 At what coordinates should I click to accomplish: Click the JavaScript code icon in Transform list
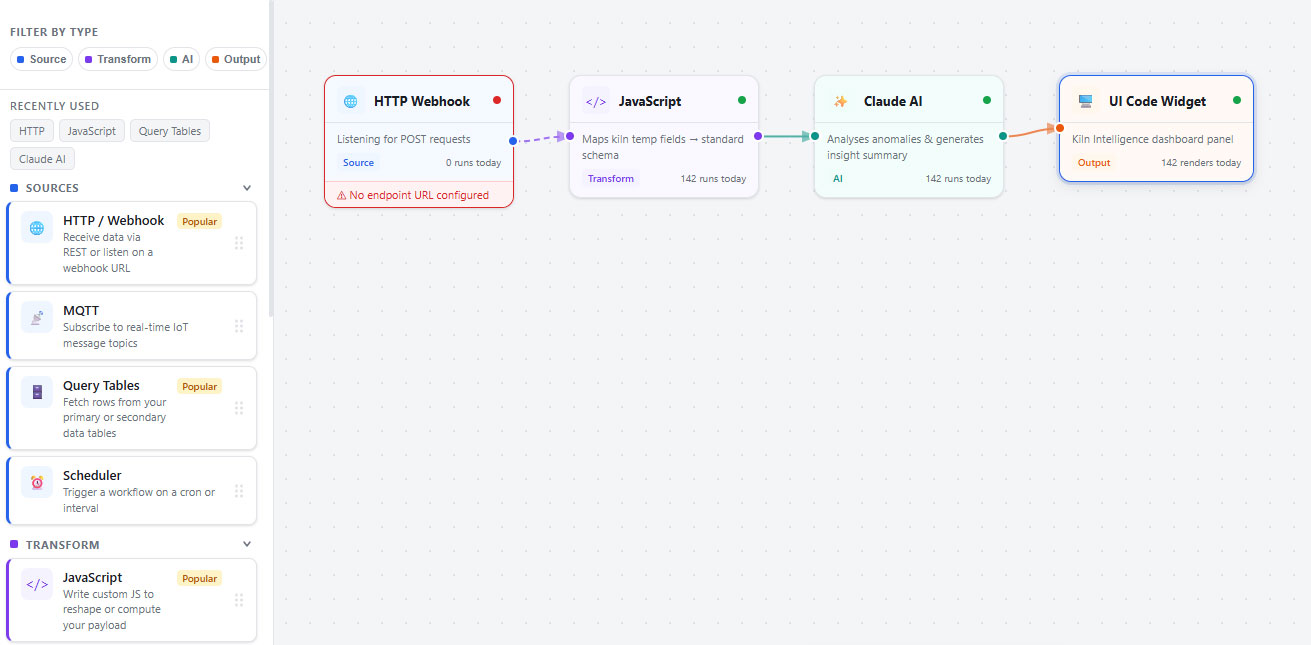point(37,584)
